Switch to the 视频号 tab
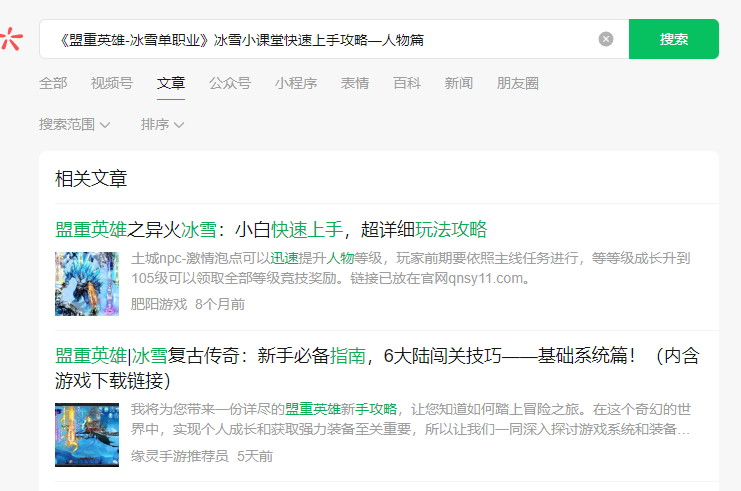The width and height of the screenshot is (741, 491). click(112, 84)
